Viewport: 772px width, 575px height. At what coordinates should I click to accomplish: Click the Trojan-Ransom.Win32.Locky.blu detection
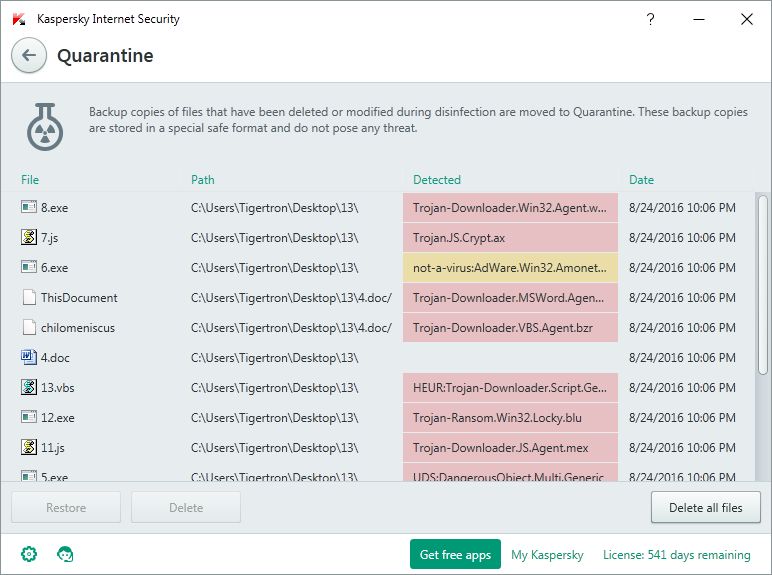tap(510, 418)
